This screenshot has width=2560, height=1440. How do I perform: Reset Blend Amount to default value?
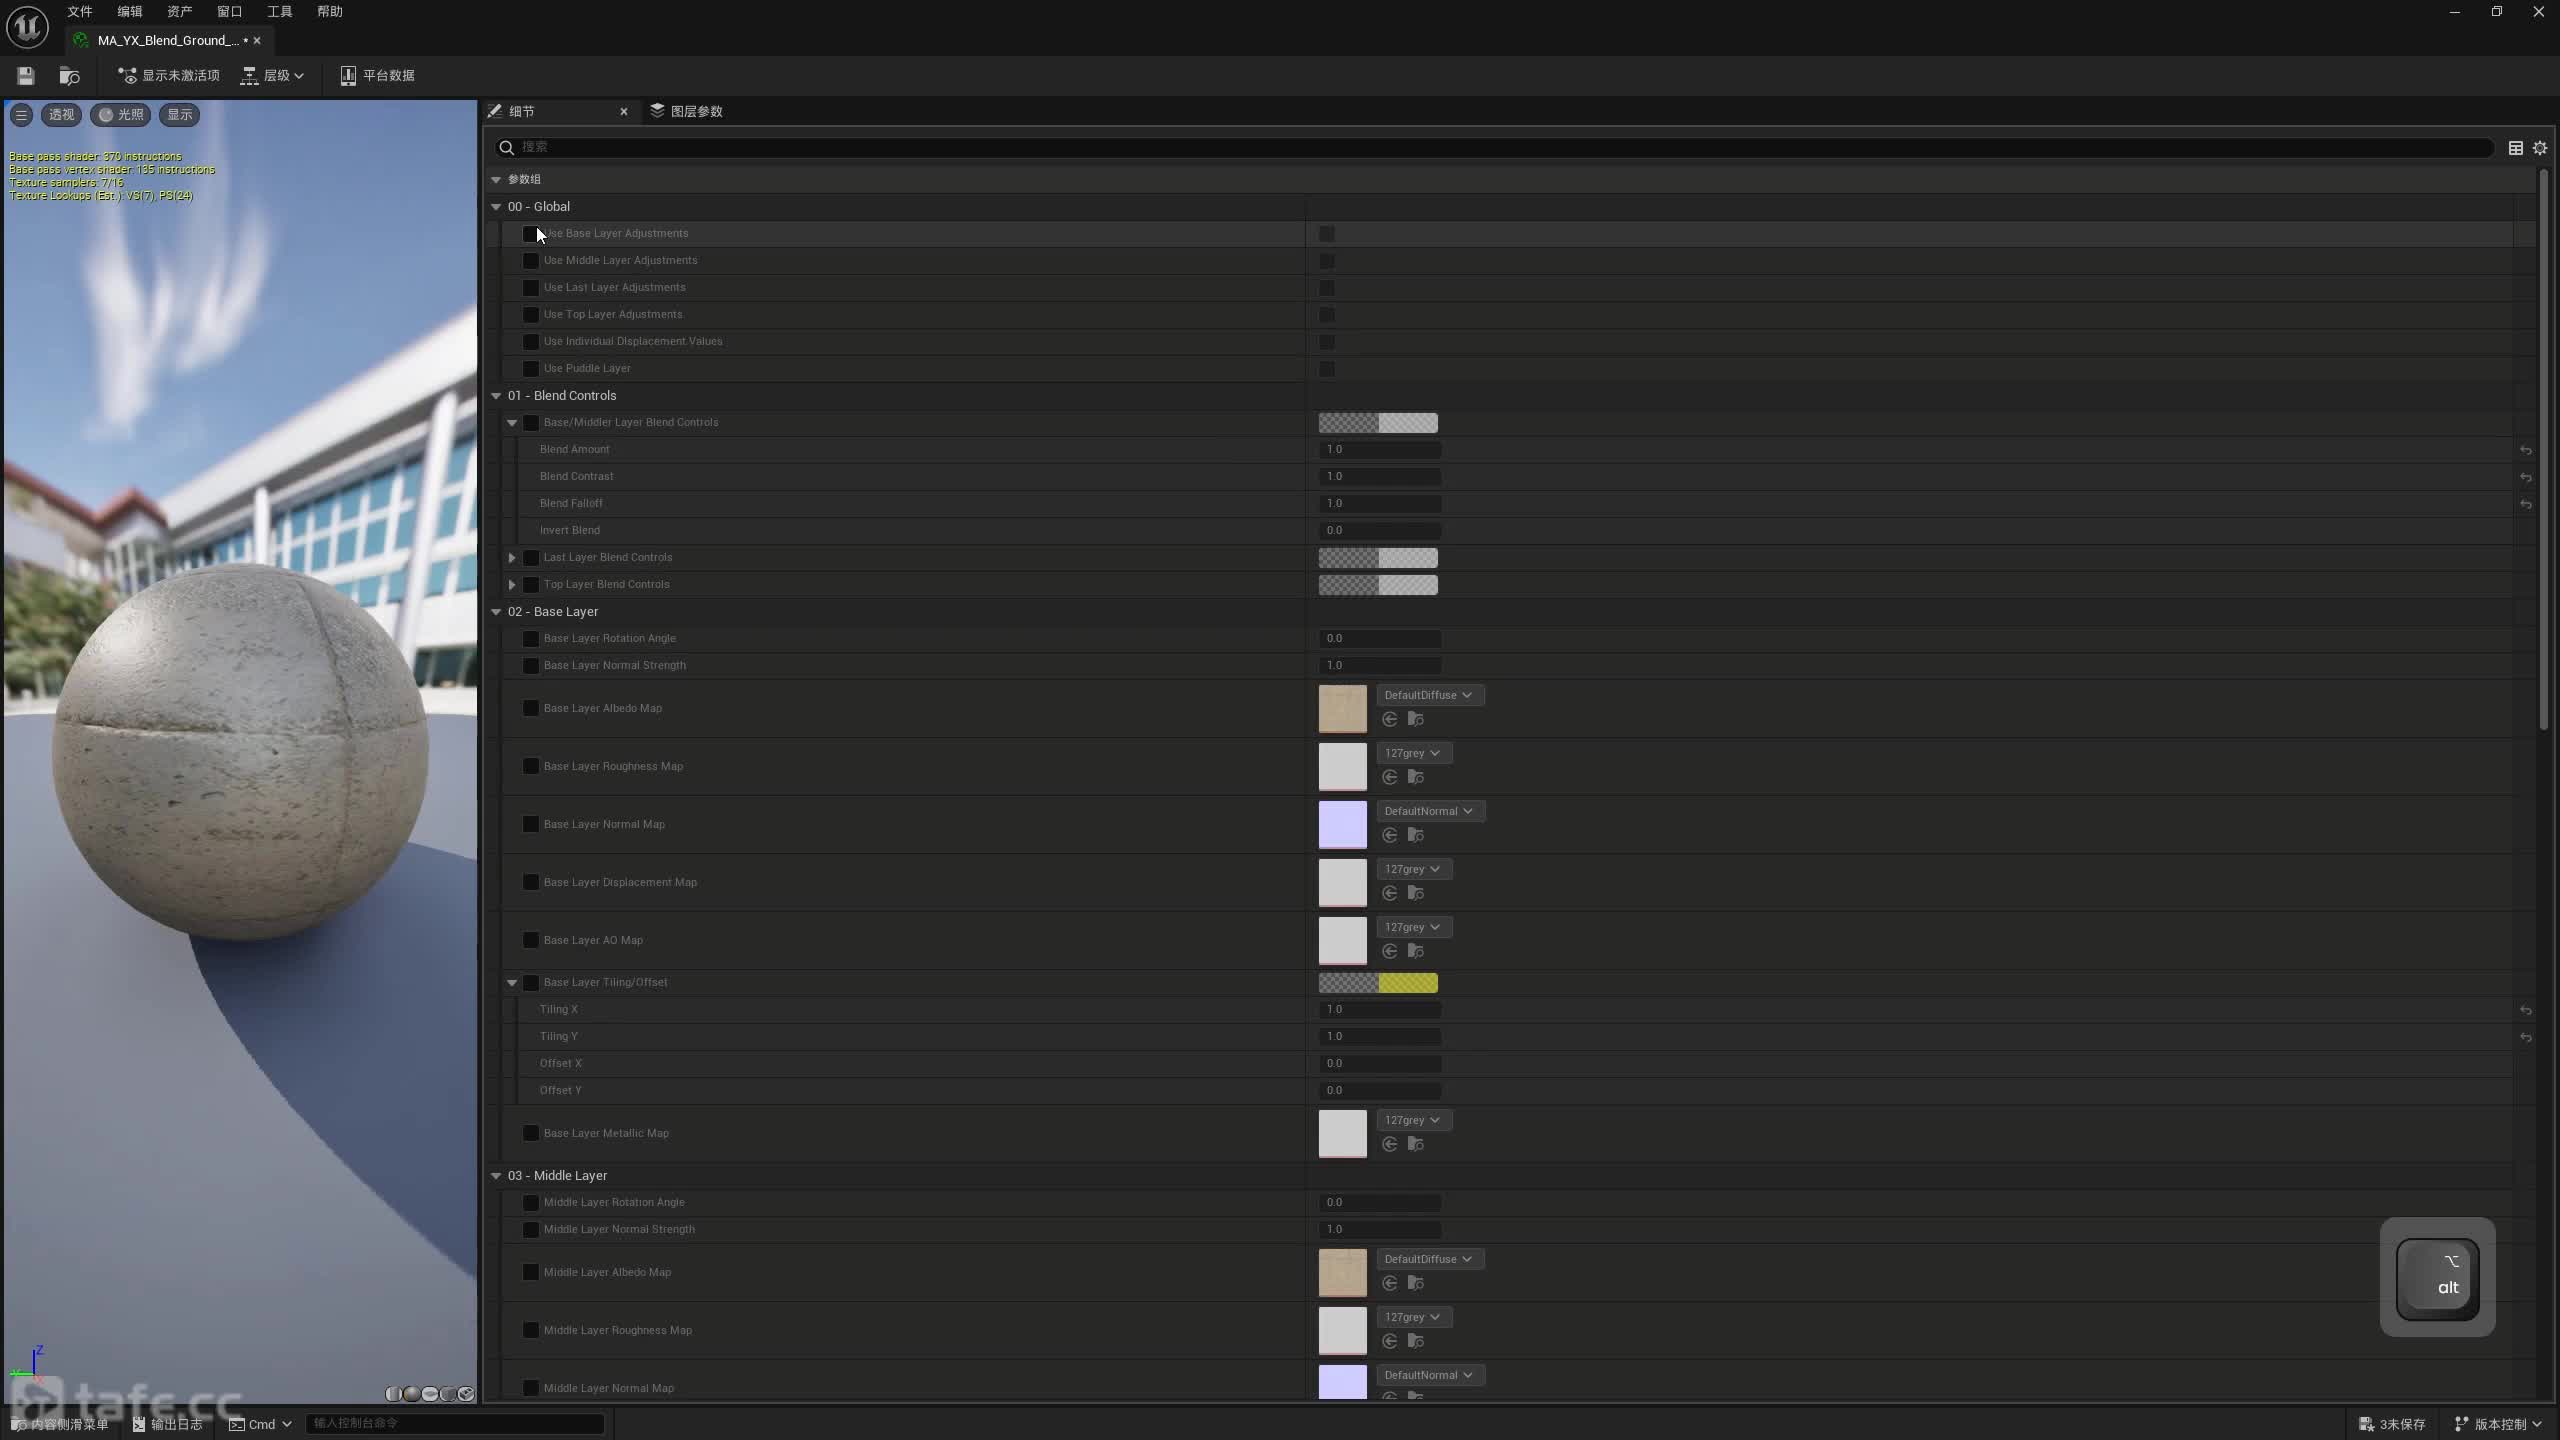[2525, 450]
